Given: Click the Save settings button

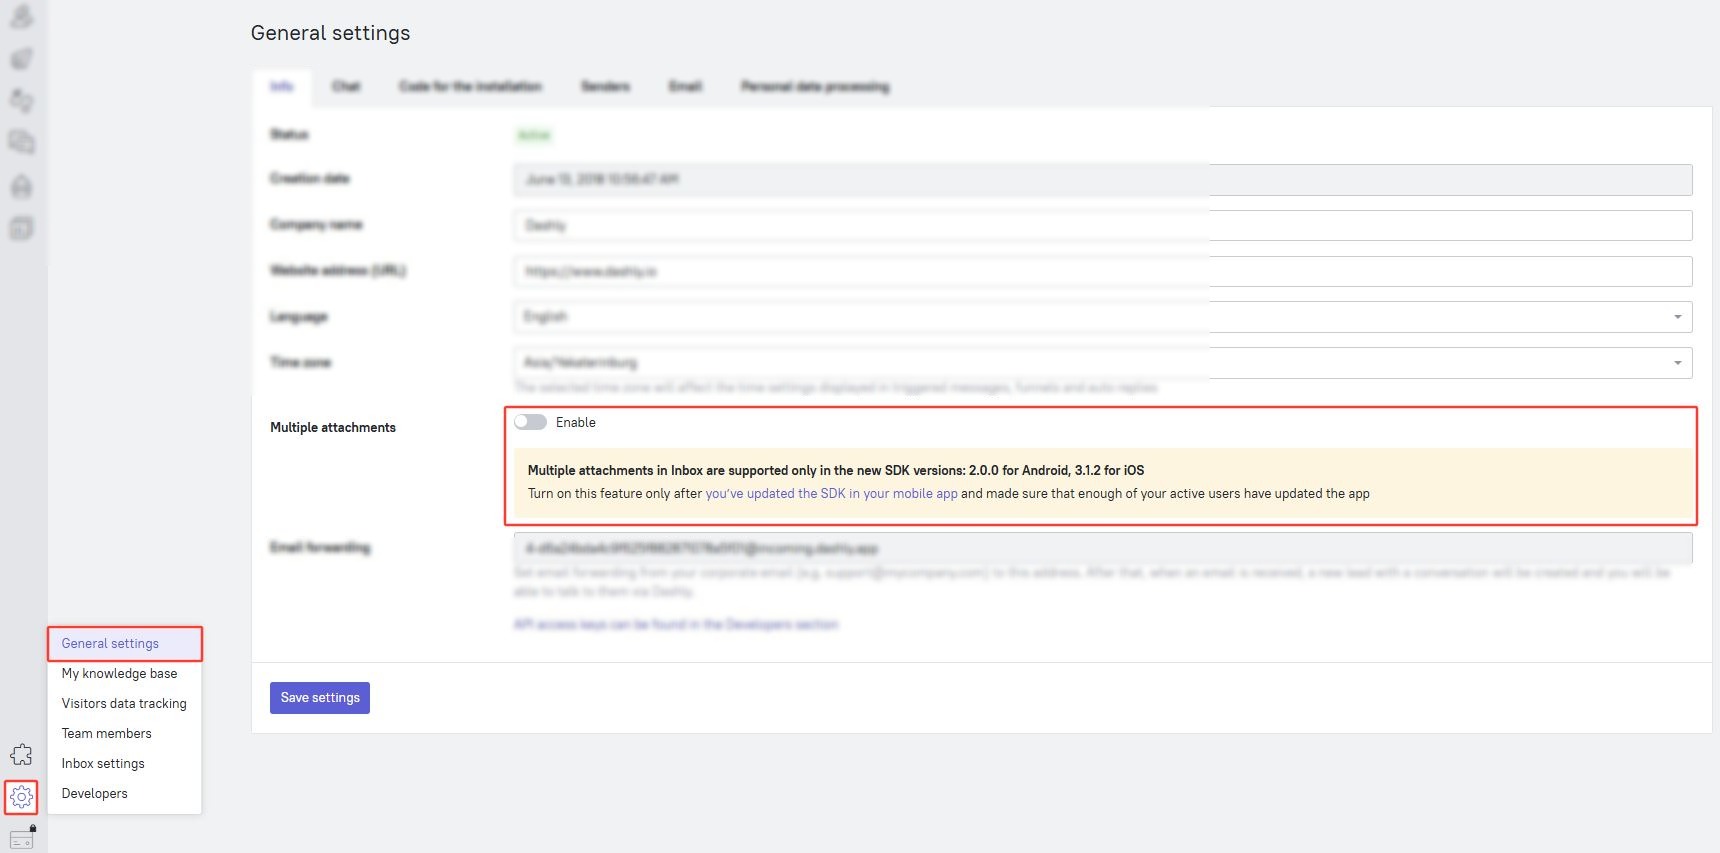Looking at the screenshot, I should (320, 698).
